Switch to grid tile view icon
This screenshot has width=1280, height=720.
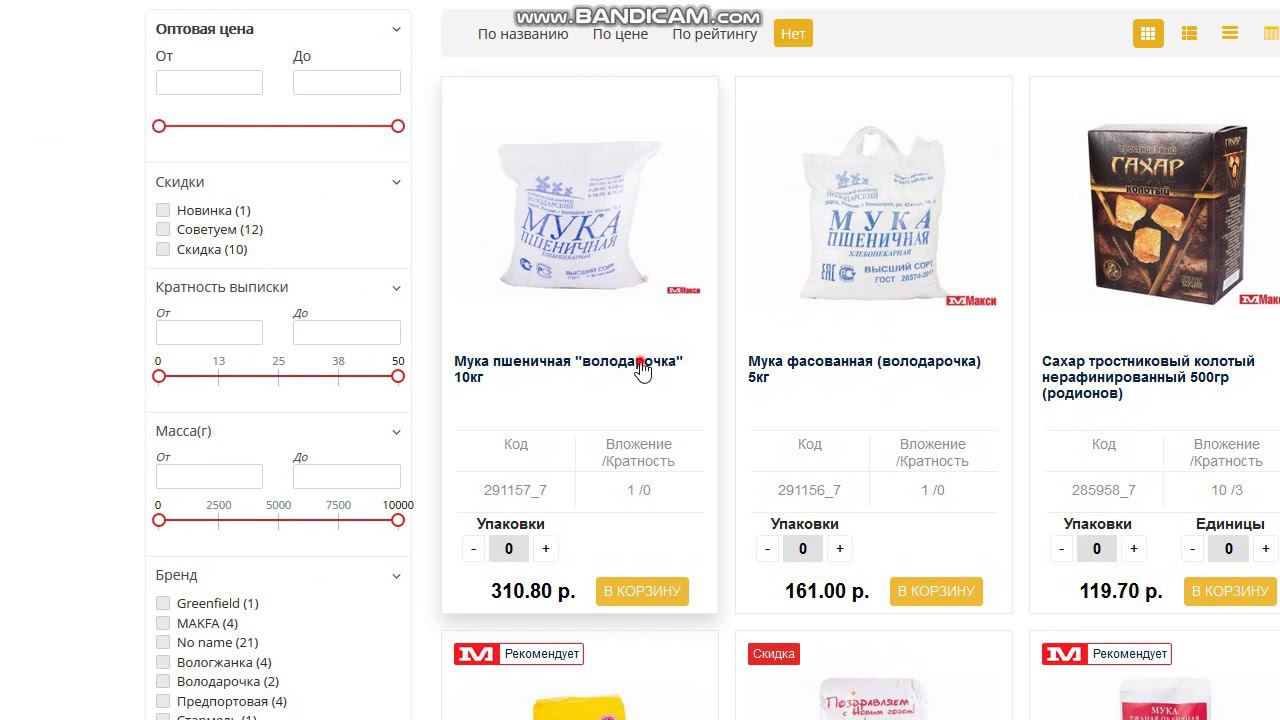point(1148,33)
